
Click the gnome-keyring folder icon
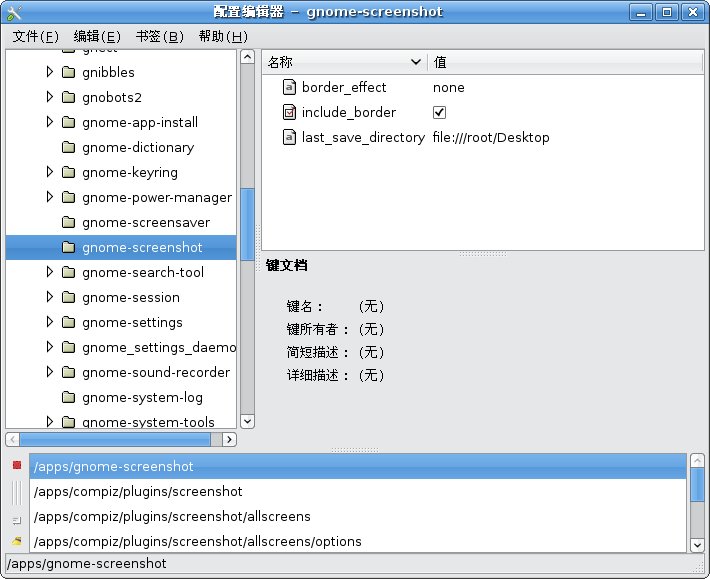68,172
